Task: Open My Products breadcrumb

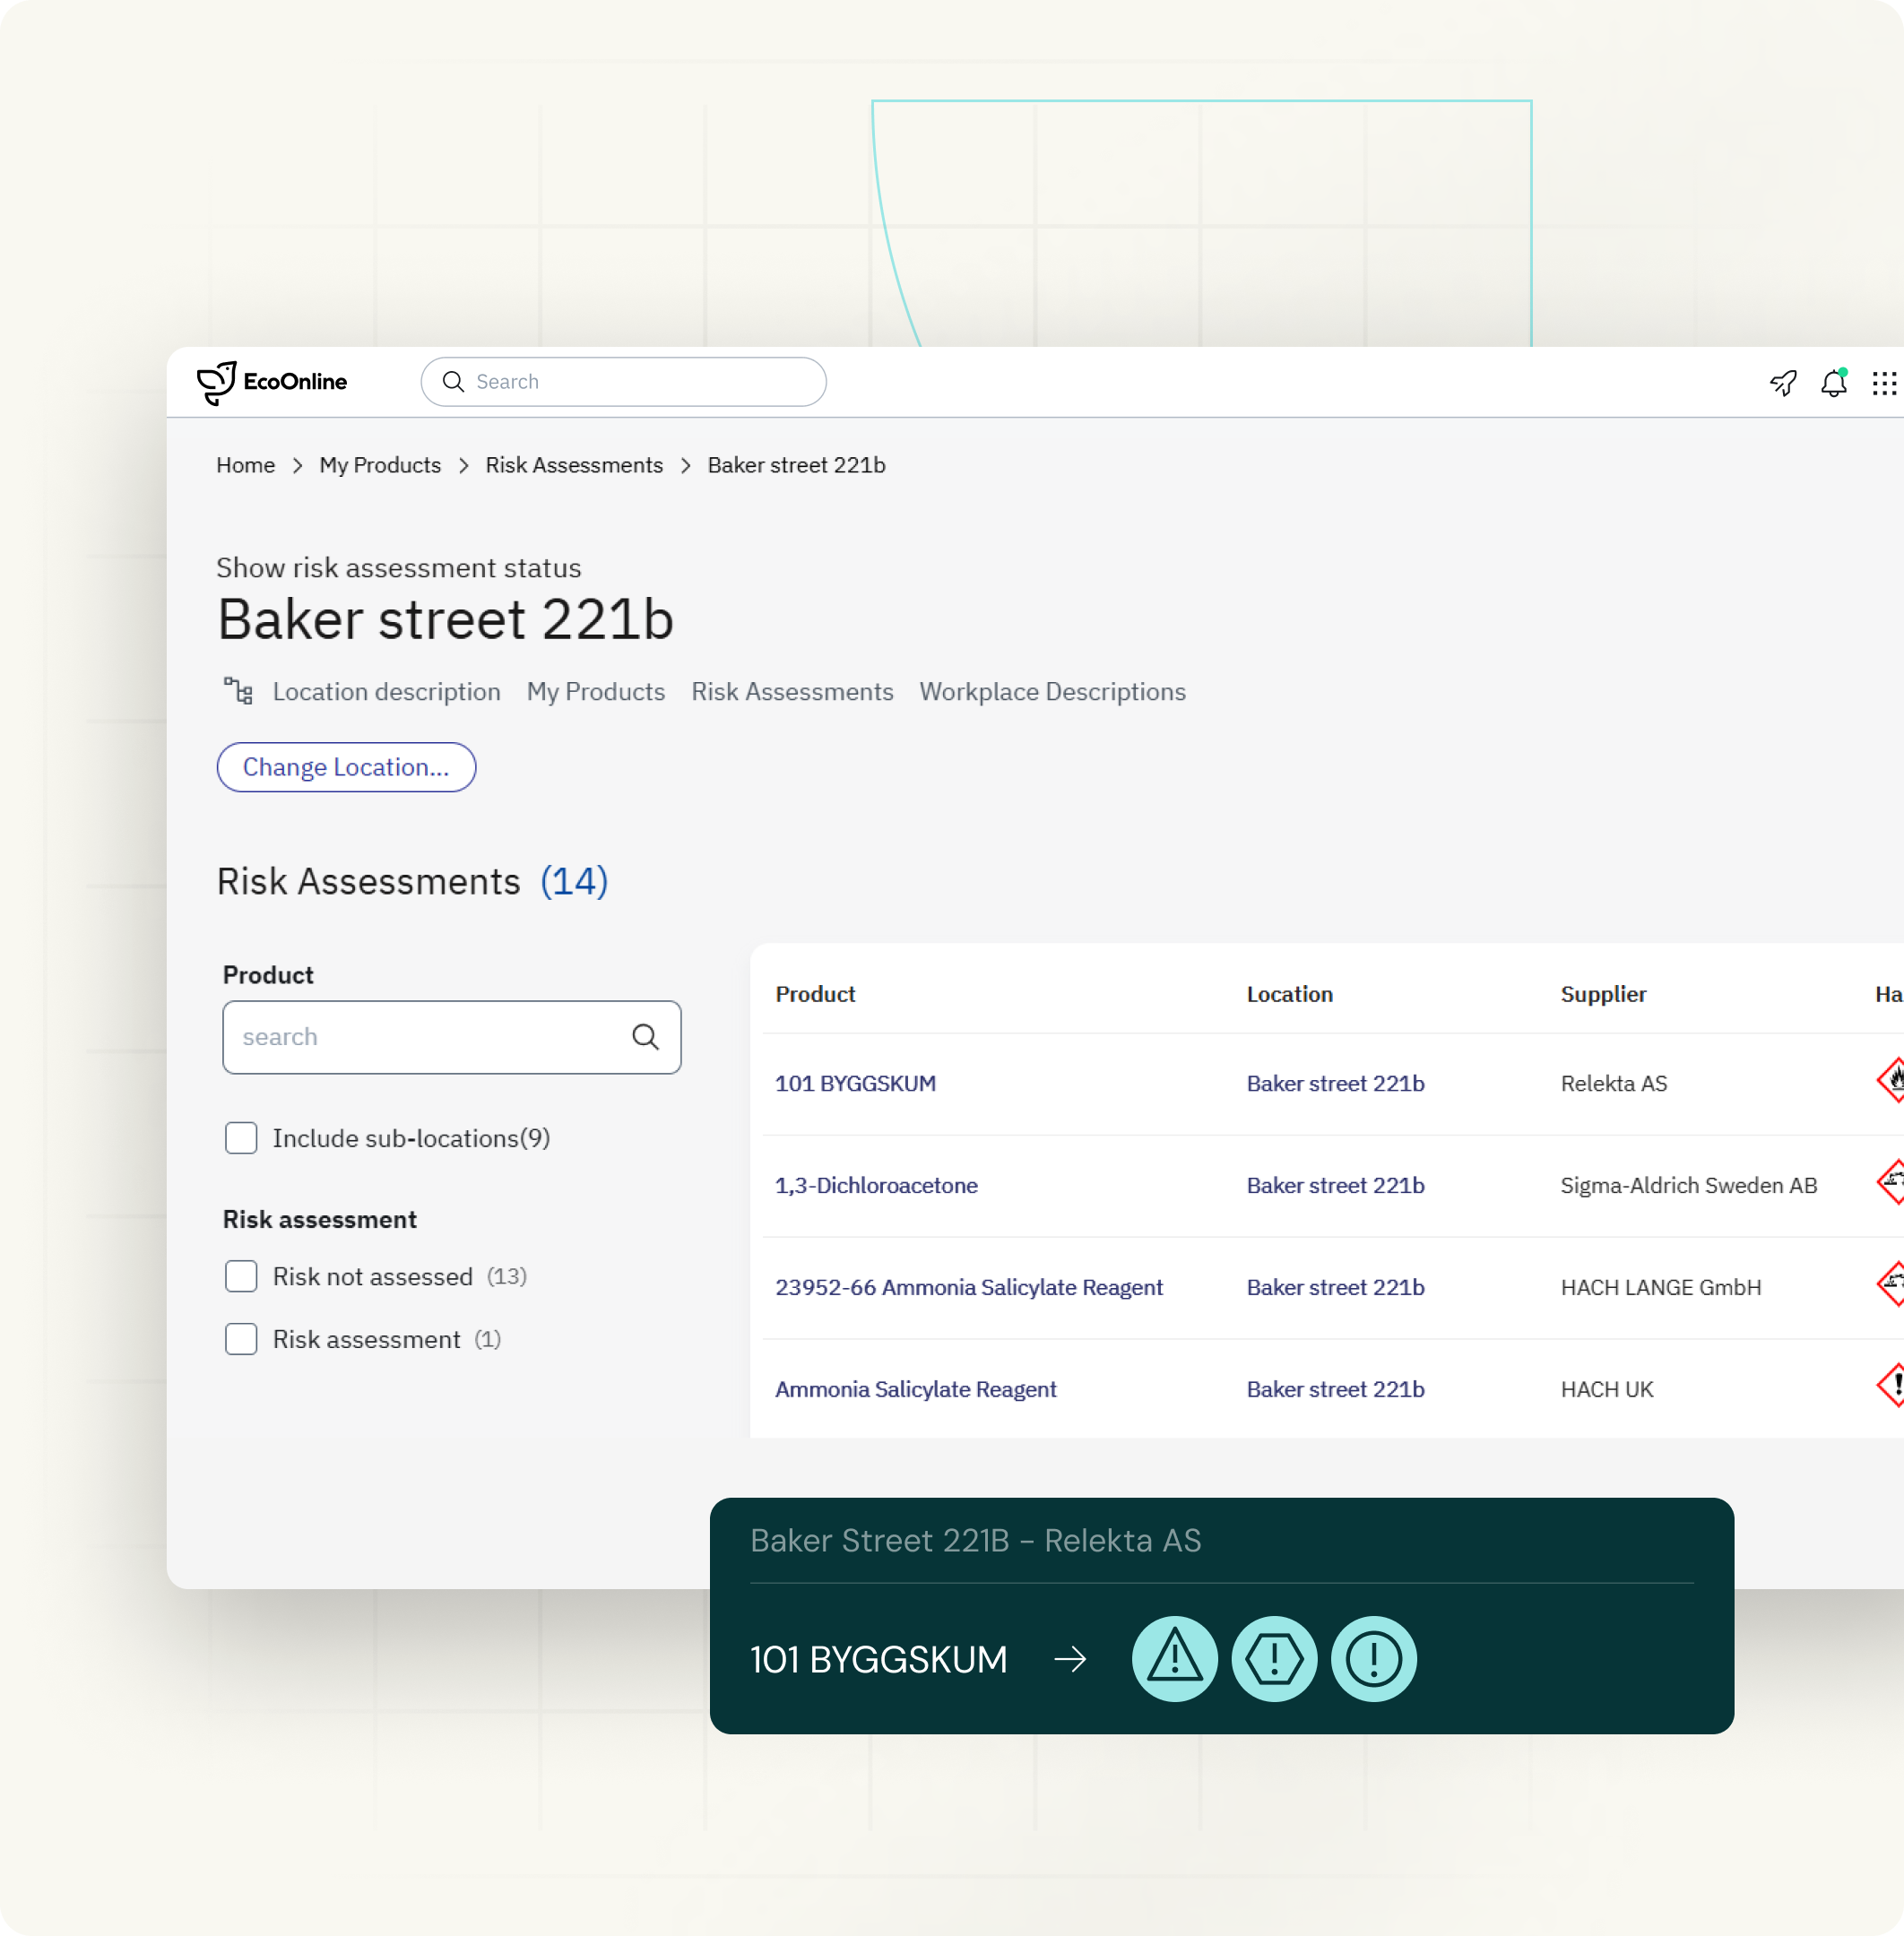Action: coord(380,465)
